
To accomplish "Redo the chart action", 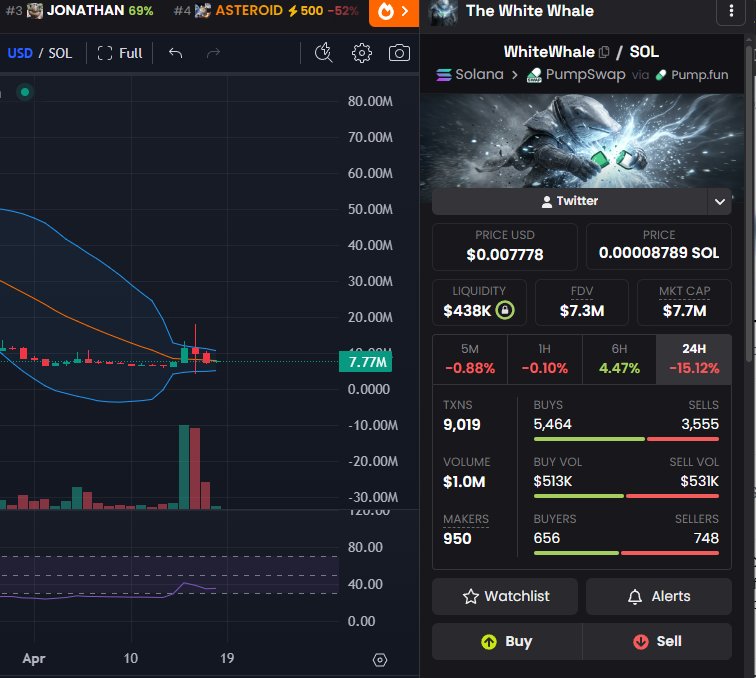I will point(213,53).
